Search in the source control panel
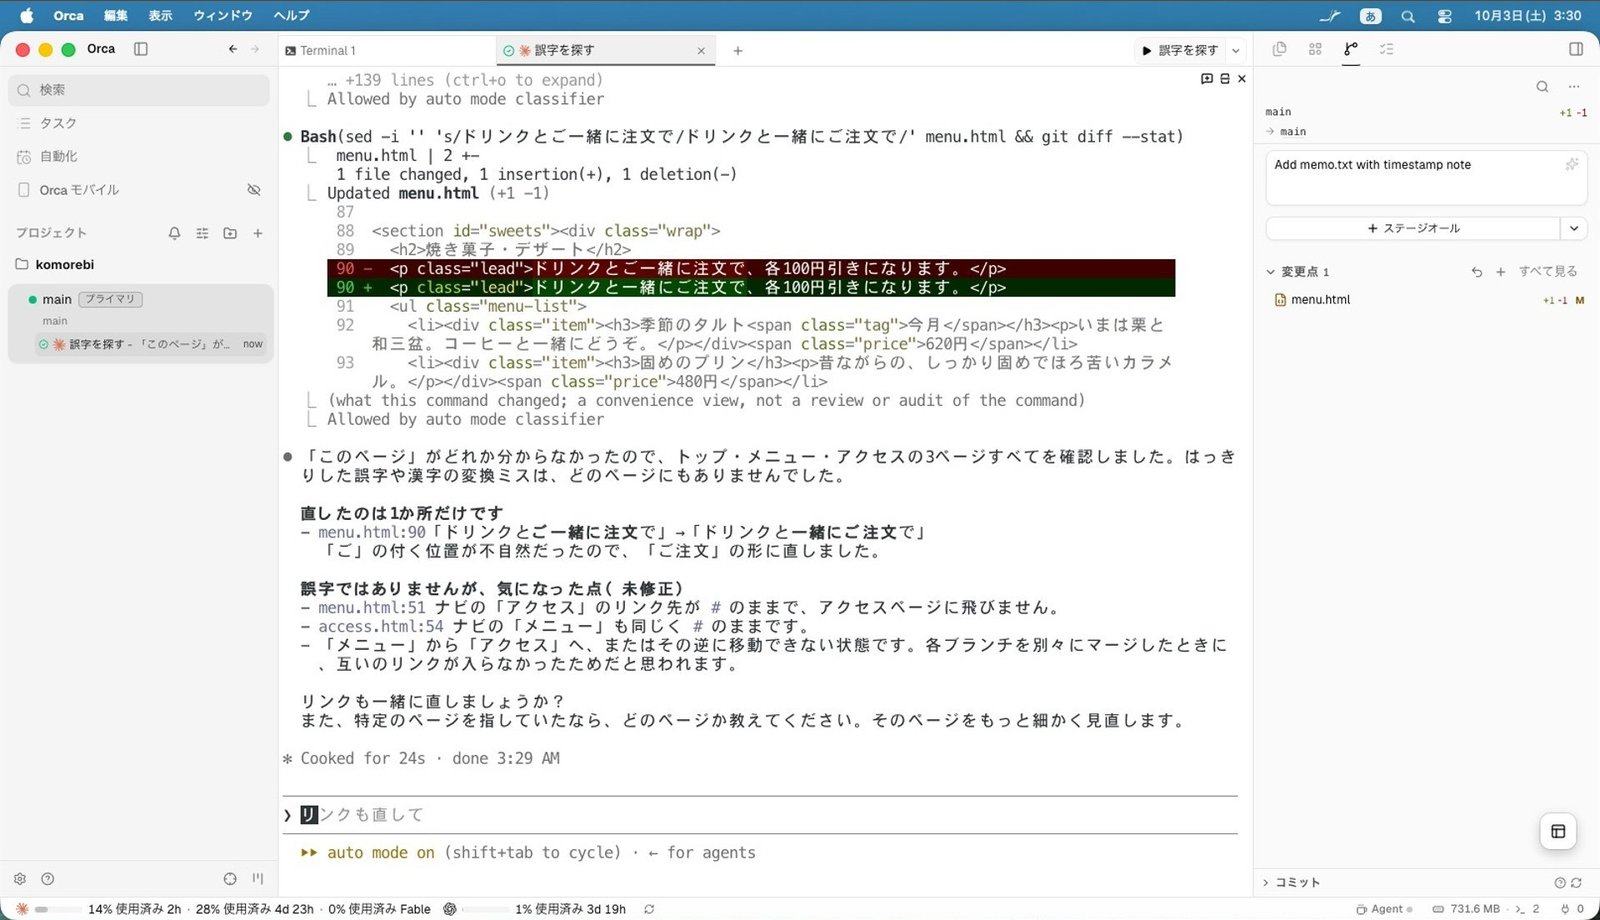This screenshot has width=1600, height=920. point(1542,87)
